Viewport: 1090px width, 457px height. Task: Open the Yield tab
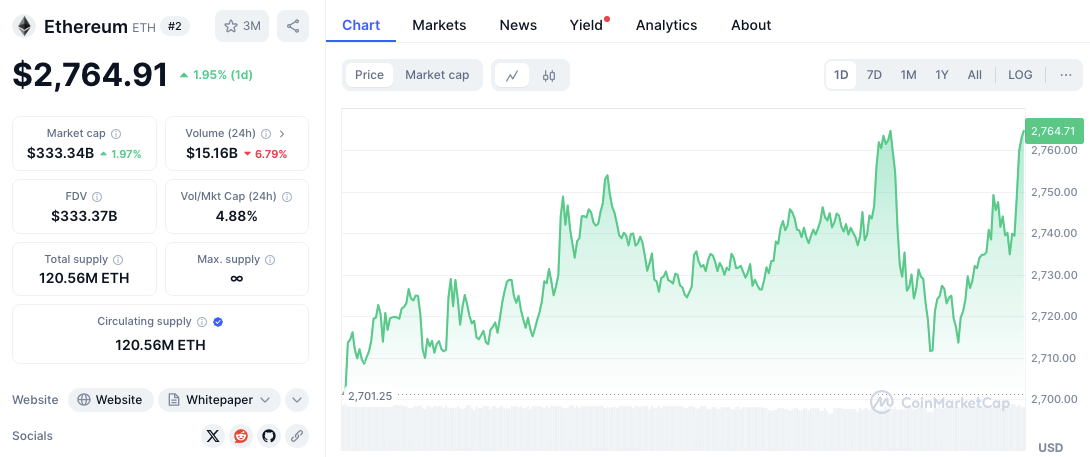[x=587, y=26]
